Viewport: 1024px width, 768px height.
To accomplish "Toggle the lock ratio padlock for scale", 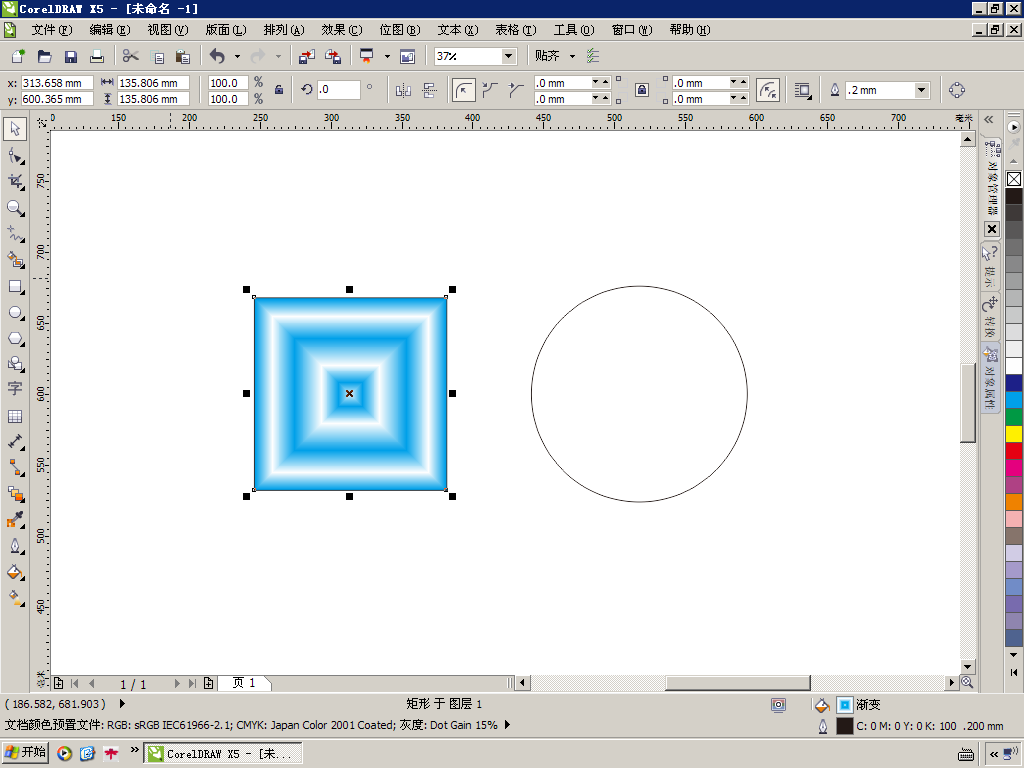I will (279, 90).
